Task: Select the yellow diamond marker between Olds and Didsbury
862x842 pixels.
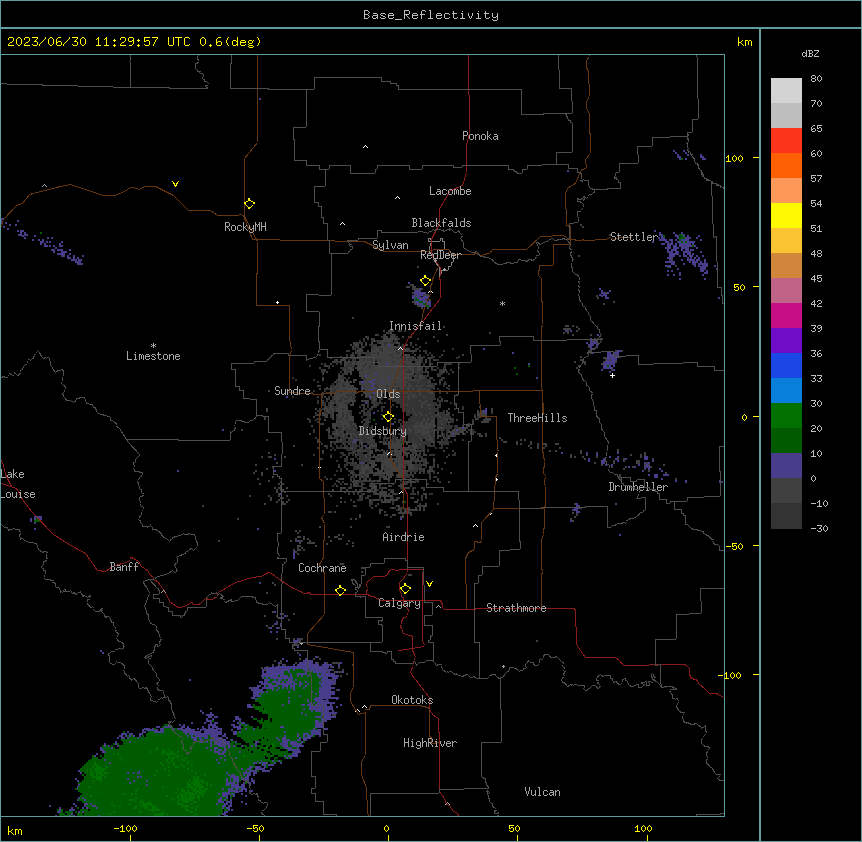Action: [x=388, y=417]
